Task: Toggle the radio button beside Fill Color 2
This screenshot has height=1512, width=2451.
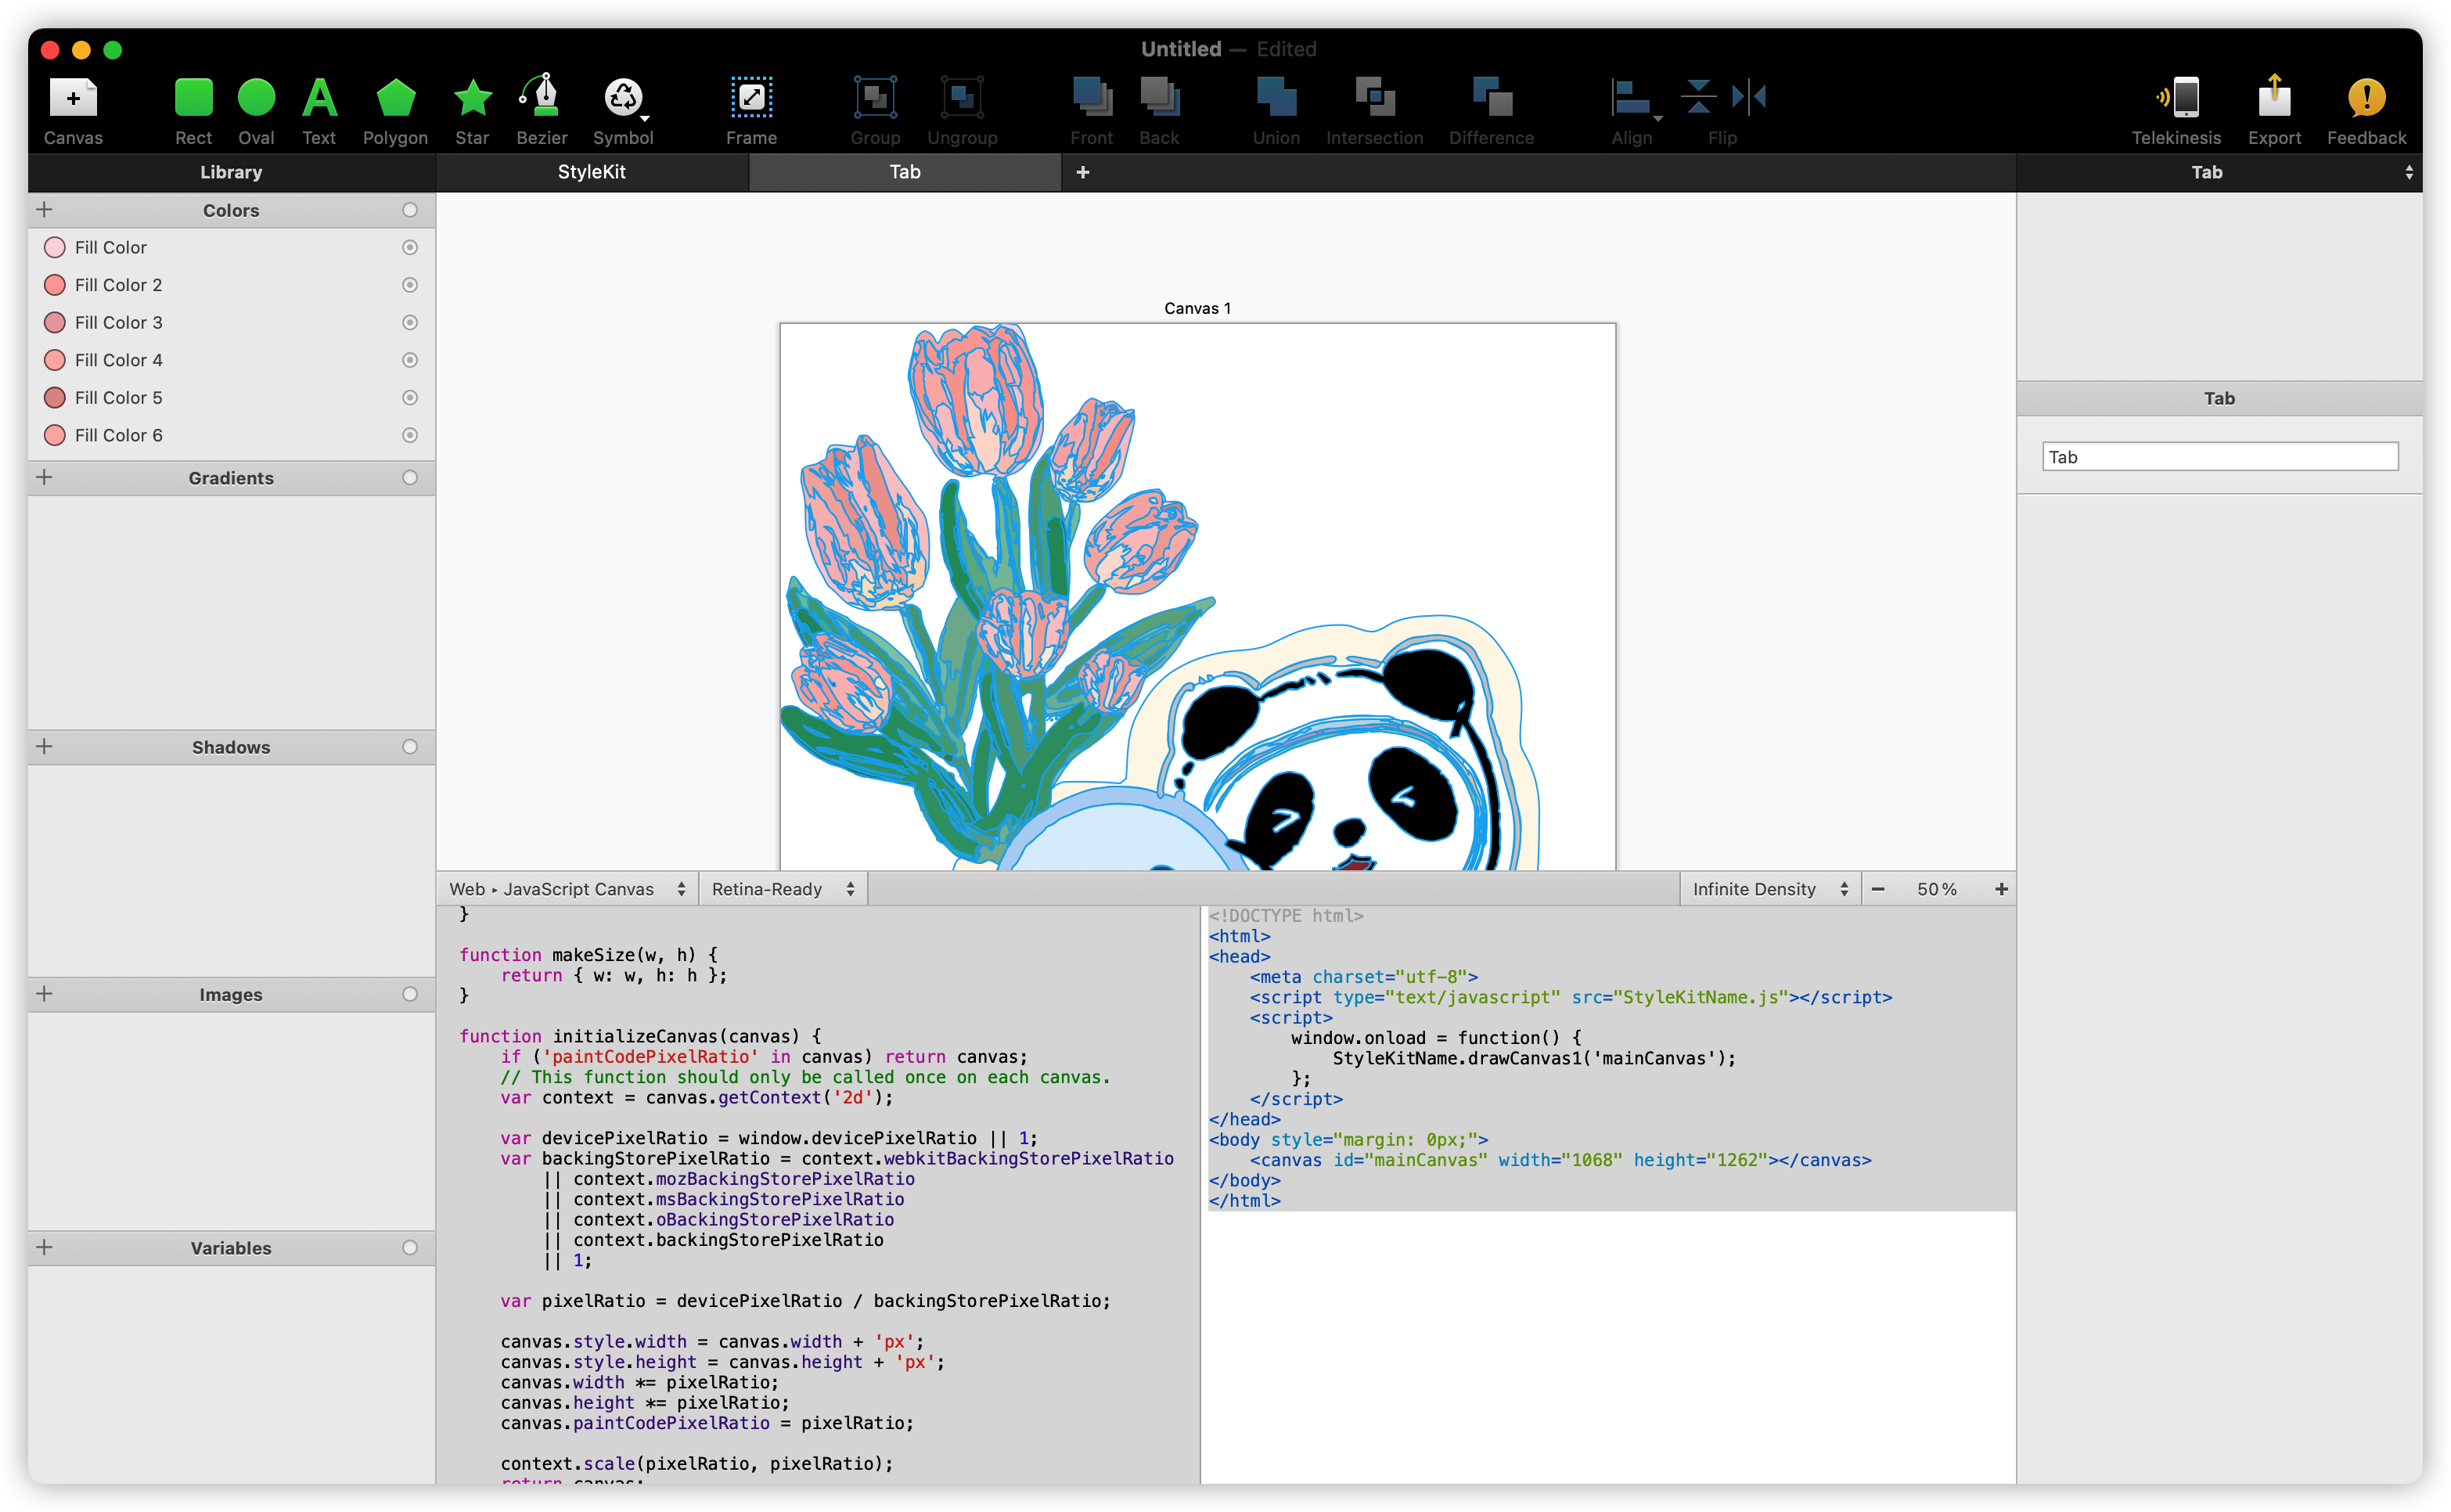Action: [410, 285]
